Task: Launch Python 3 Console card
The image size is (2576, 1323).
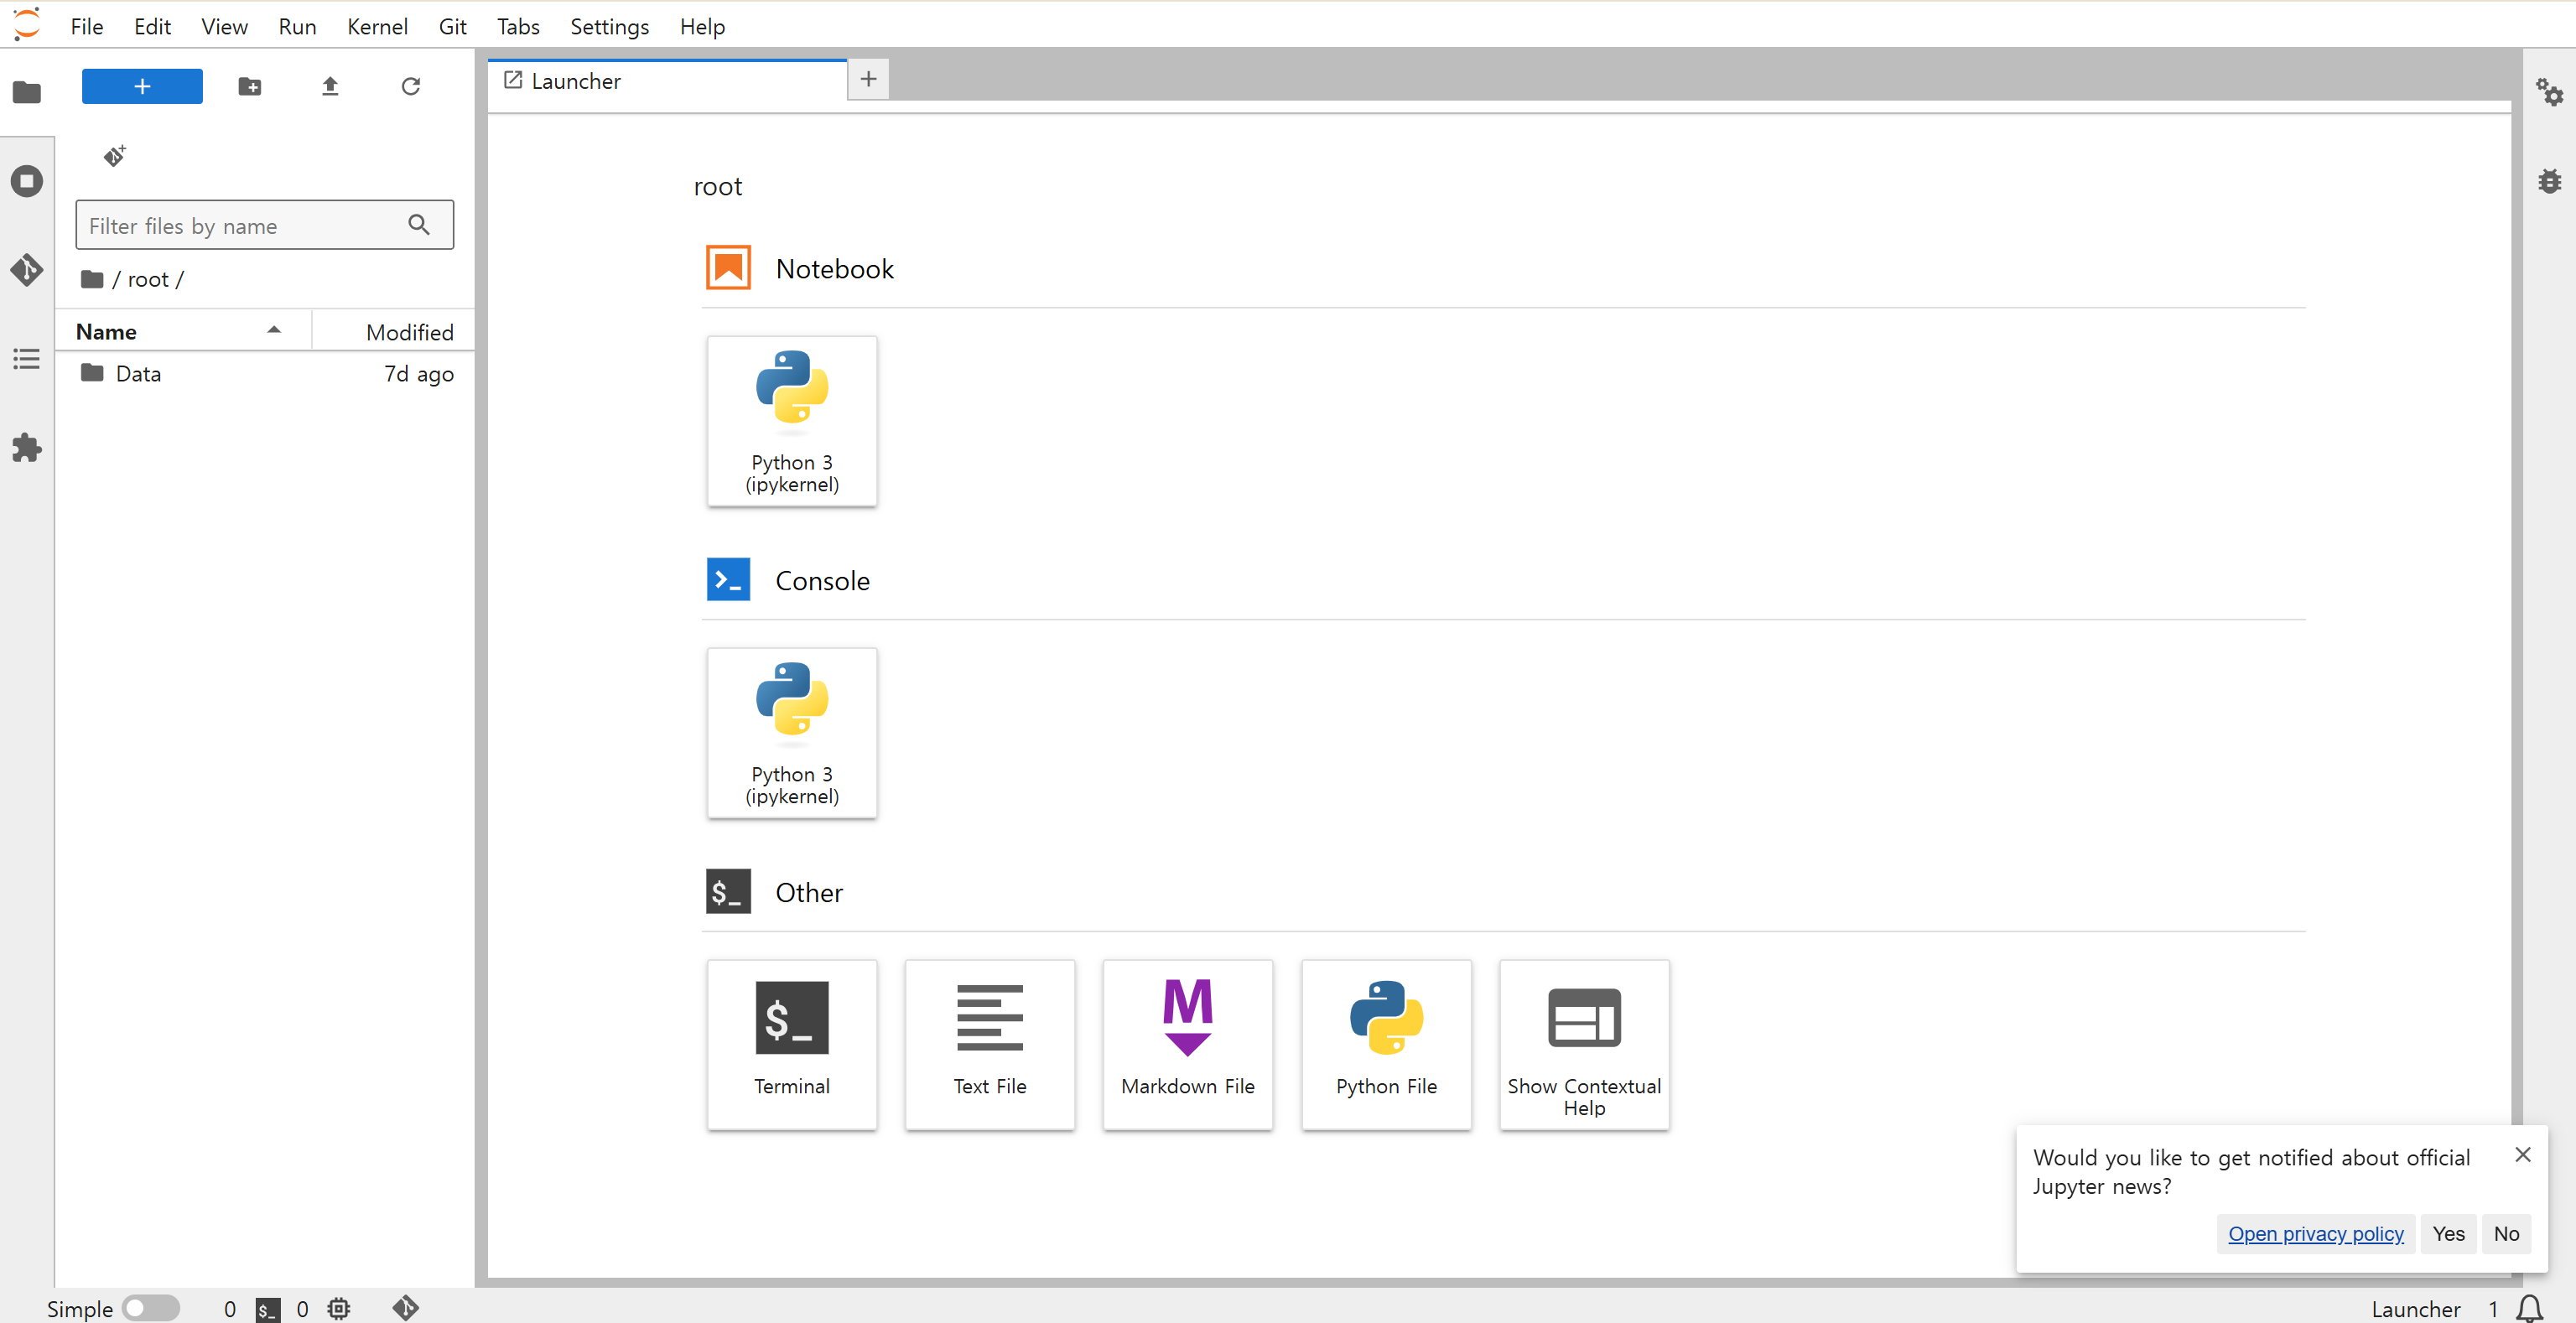Action: pyautogui.click(x=792, y=733)
